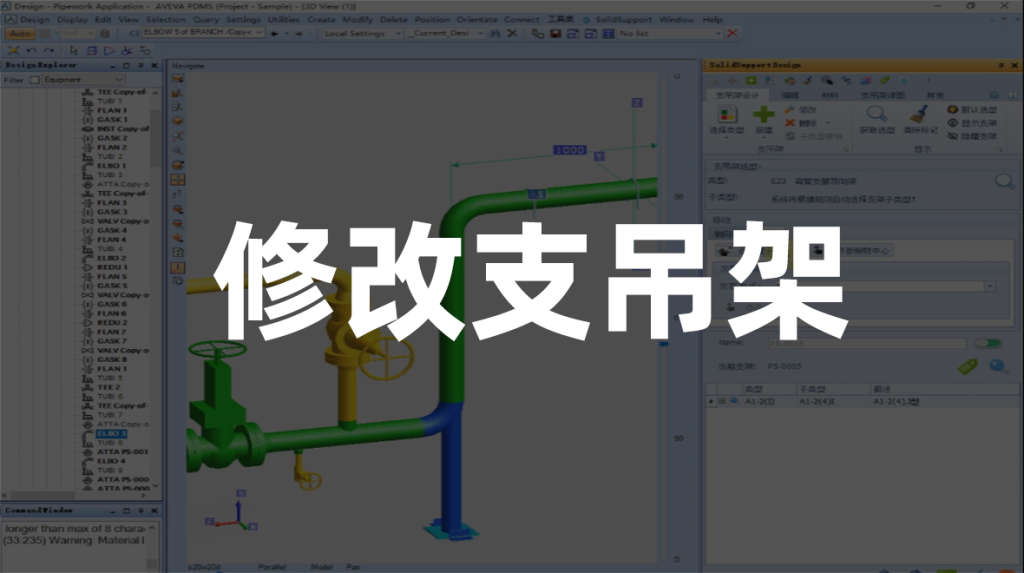Select FLAN 1 in the explorer tree
The width and height of the screenshot is (1024, 573).
coord(112,110)
